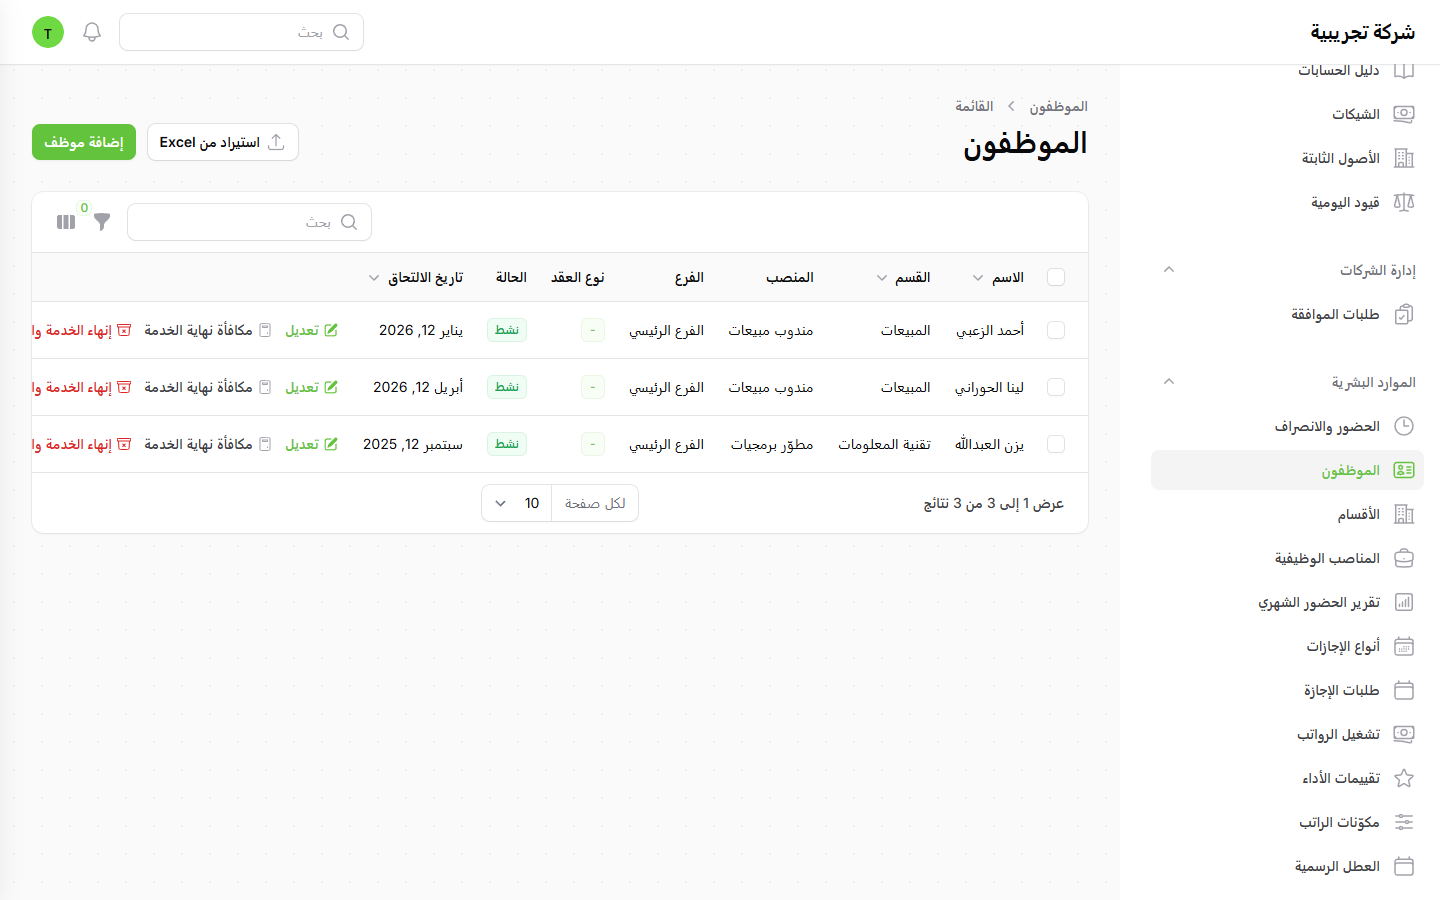
Task: Select all rows with the header checkbox
Action: coord(1056,277)
